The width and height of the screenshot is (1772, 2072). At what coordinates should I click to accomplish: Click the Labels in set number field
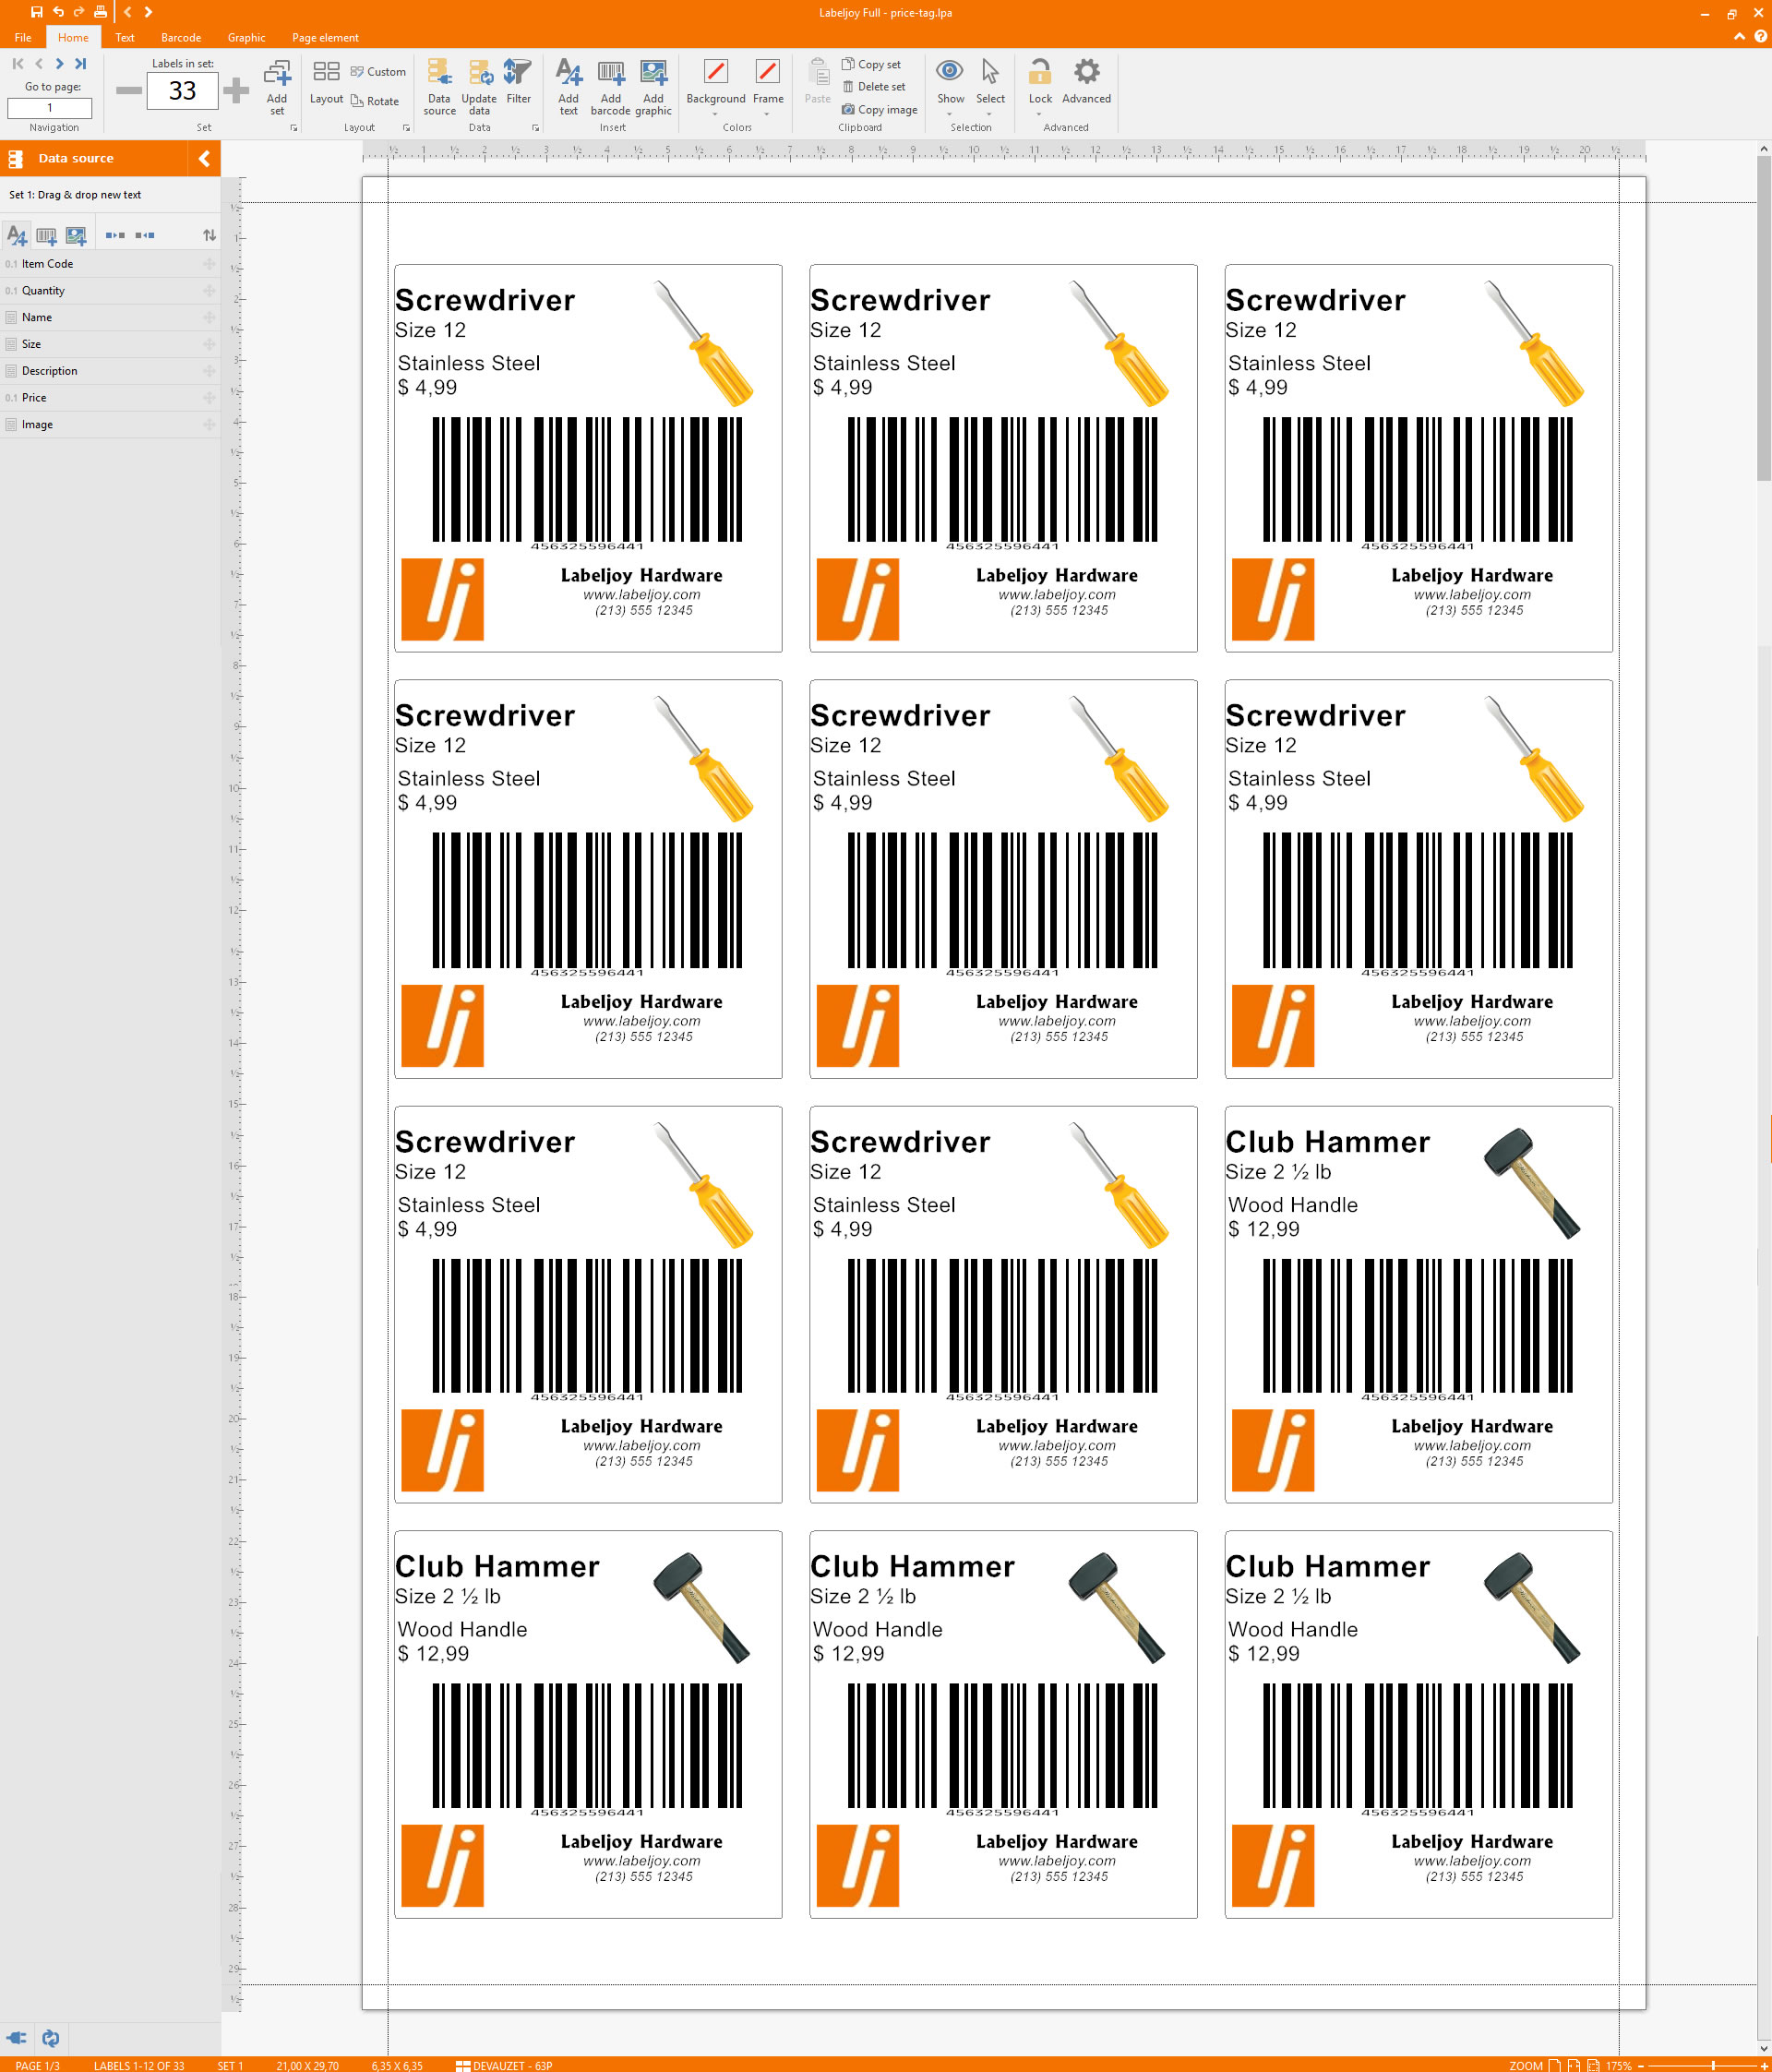click(x=182, y=90)
